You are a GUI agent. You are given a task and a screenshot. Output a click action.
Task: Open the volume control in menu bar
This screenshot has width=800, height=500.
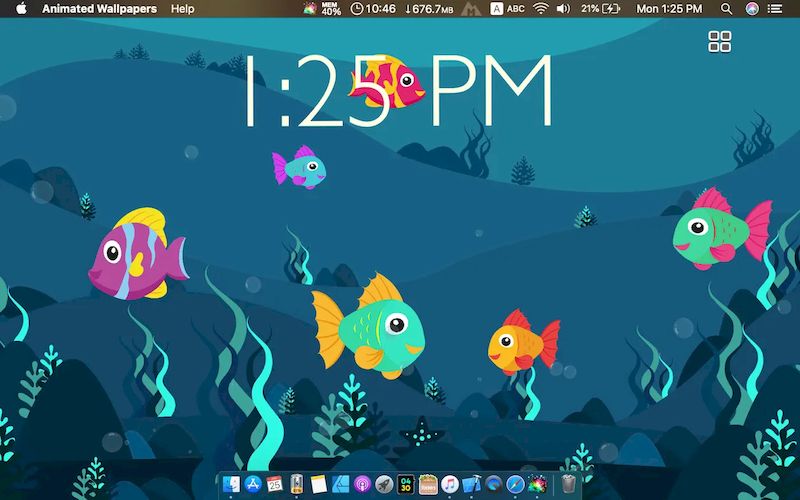563,8
